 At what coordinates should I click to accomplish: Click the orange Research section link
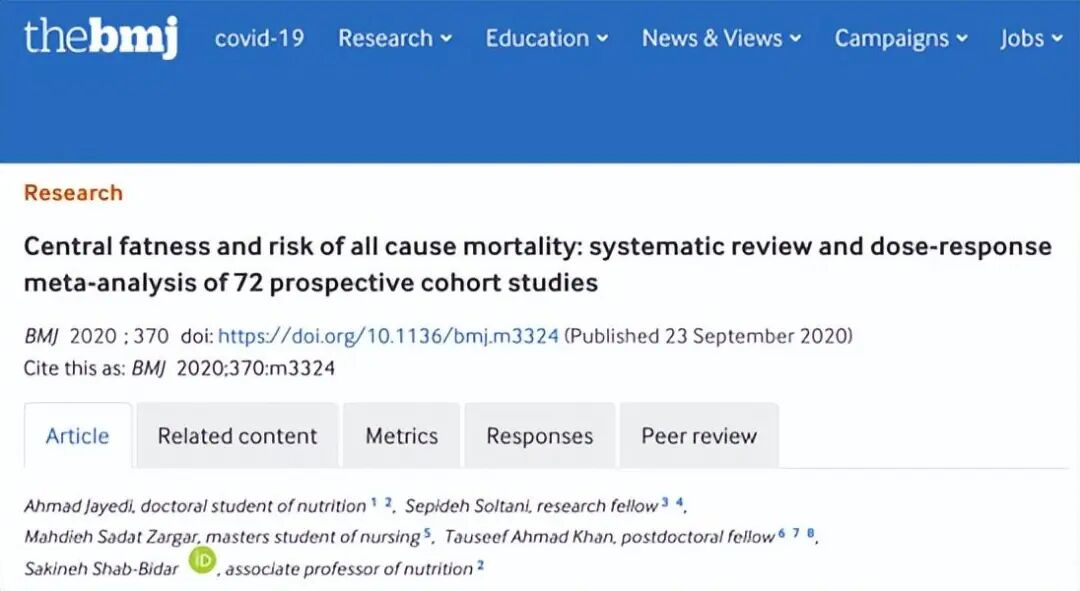click(x=73, y=193)
